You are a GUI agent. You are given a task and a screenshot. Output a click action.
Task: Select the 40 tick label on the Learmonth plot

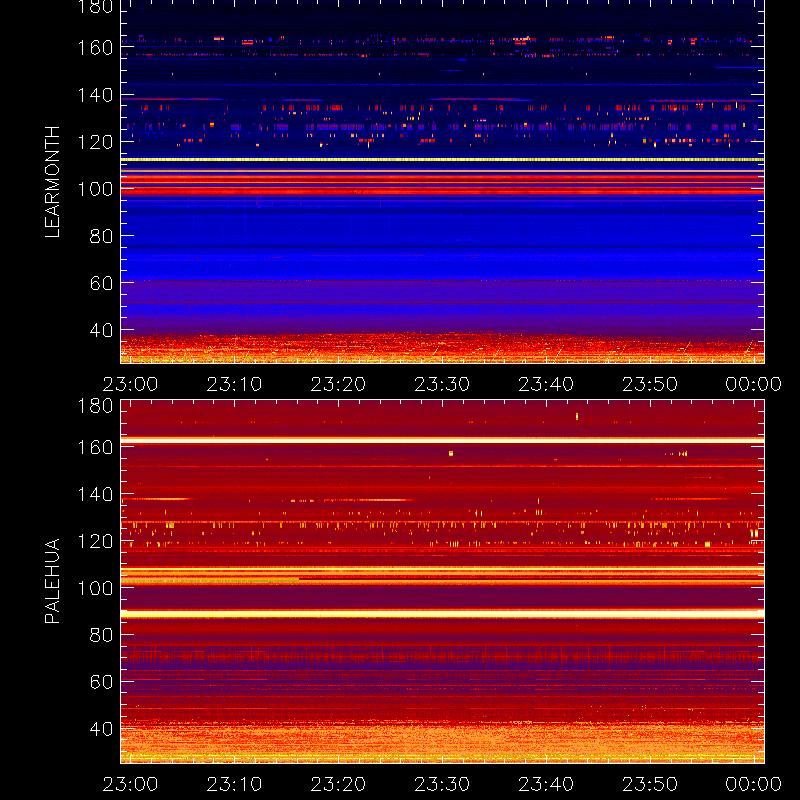coord(101,330)
